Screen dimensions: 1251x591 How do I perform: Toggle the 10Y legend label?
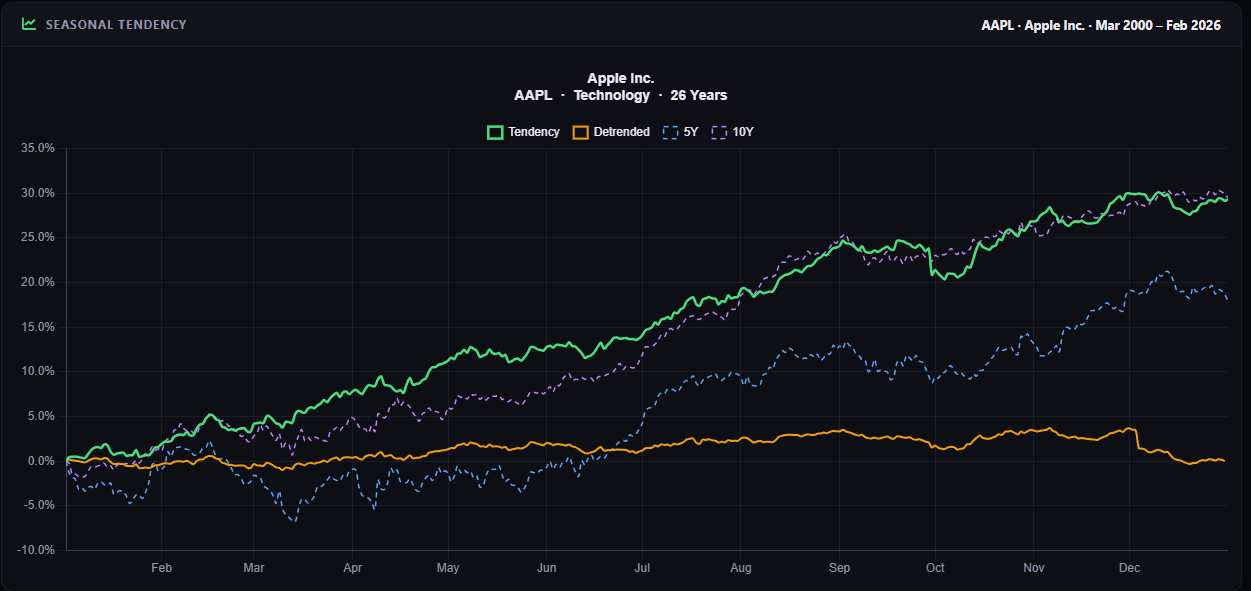tap(743, 132)
